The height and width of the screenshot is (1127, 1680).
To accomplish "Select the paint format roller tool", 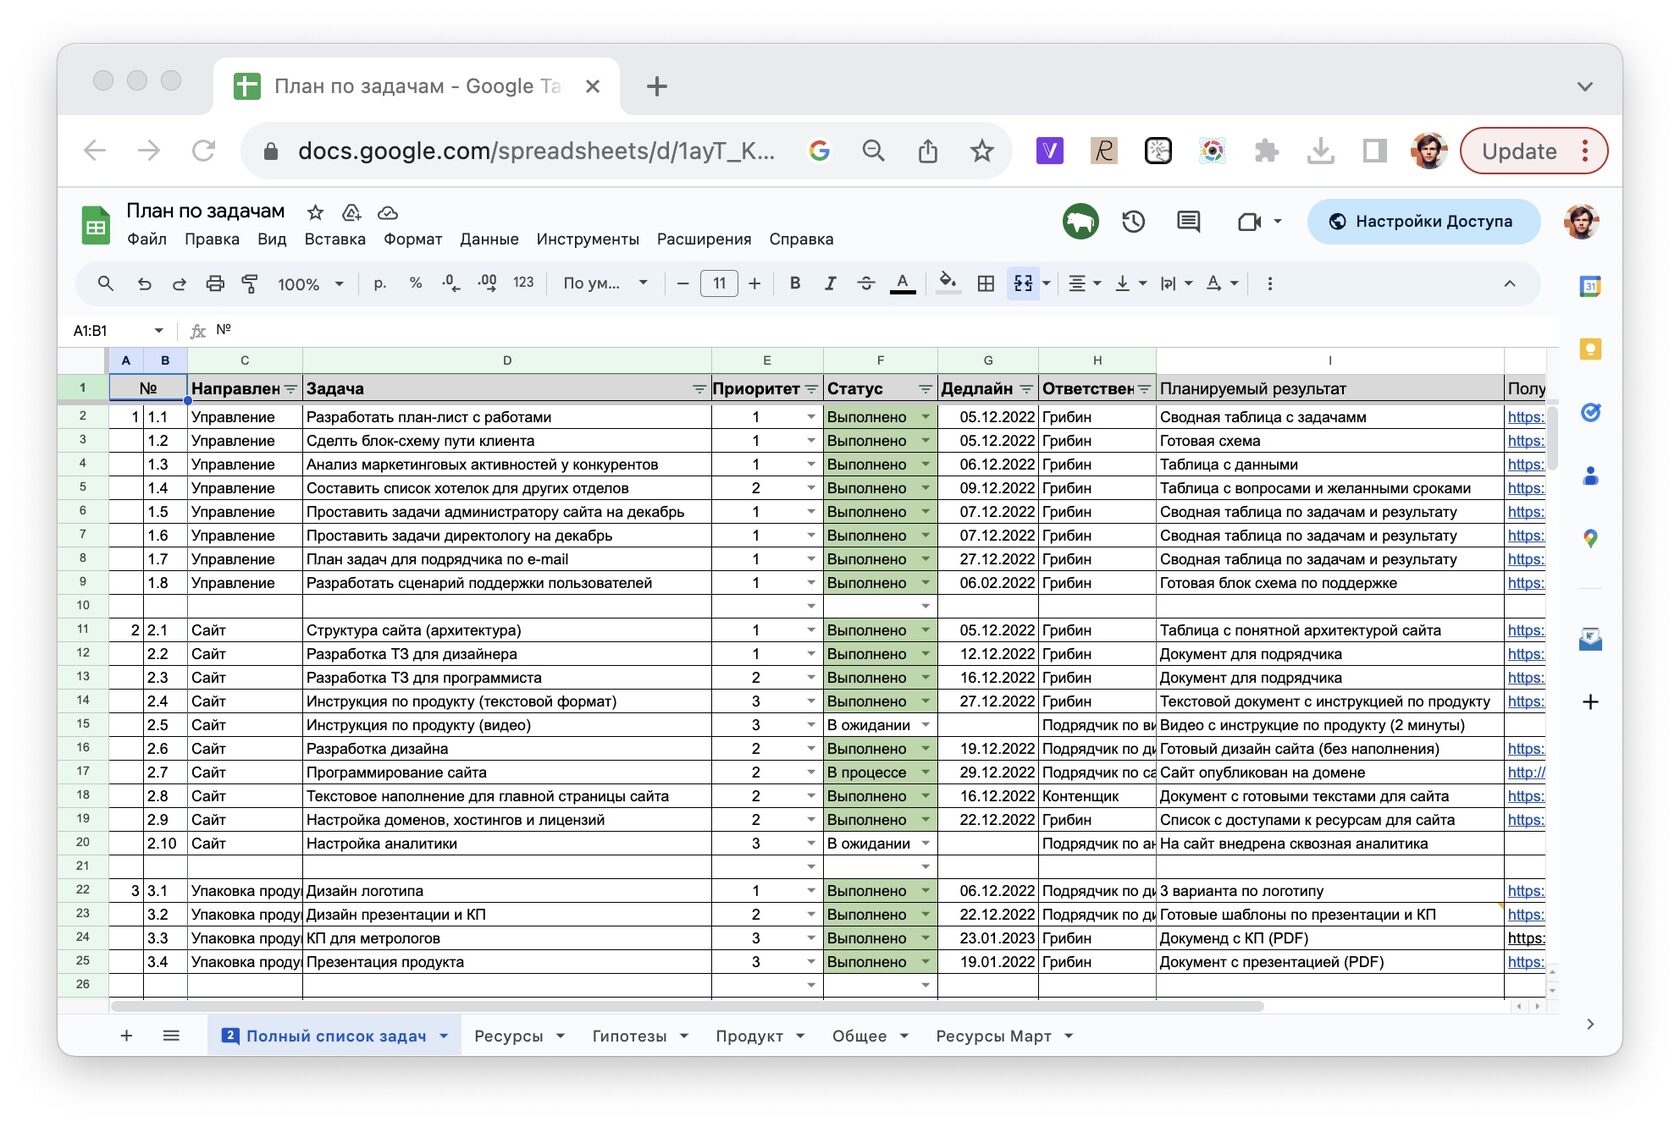I will pyautogui.click(x=250, y=284).
